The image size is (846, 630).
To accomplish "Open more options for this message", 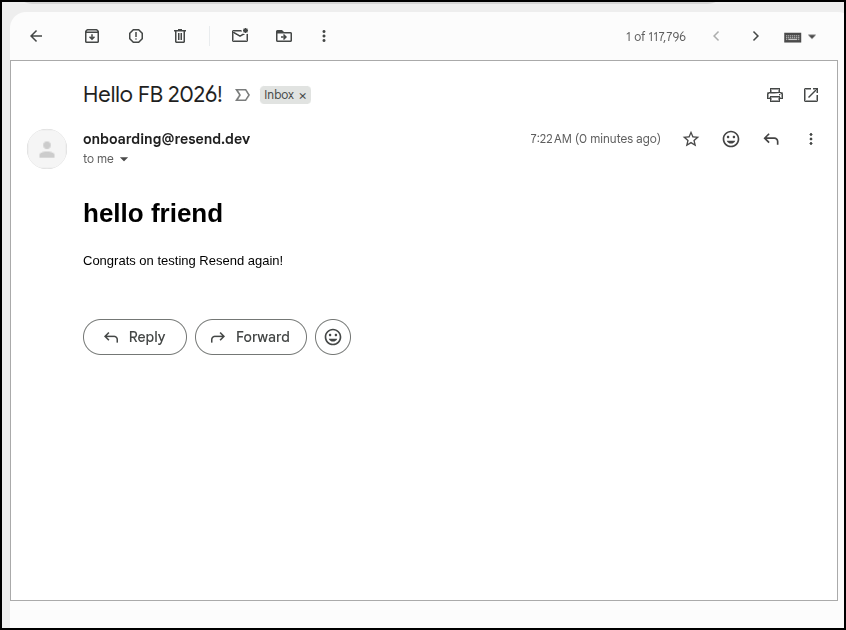I will click(811, 139).
